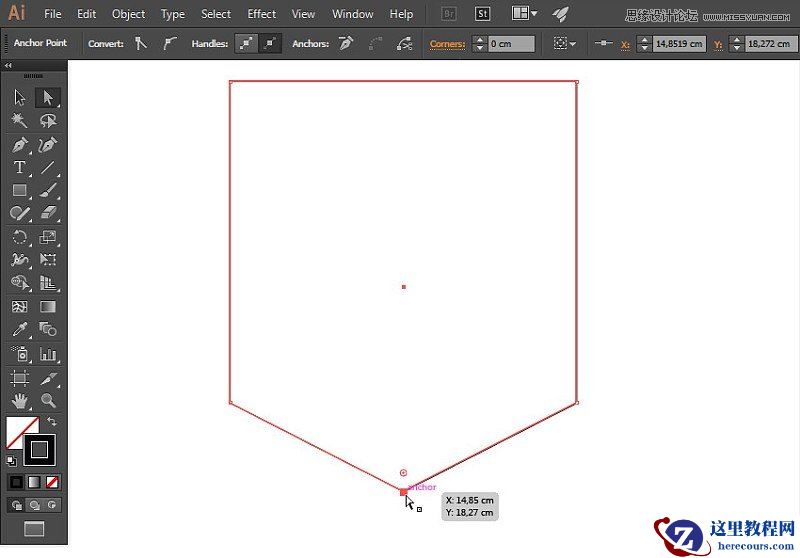The image size is (800, 558).
Task: Enable Draw Normal mode
Action: (16, 505)
